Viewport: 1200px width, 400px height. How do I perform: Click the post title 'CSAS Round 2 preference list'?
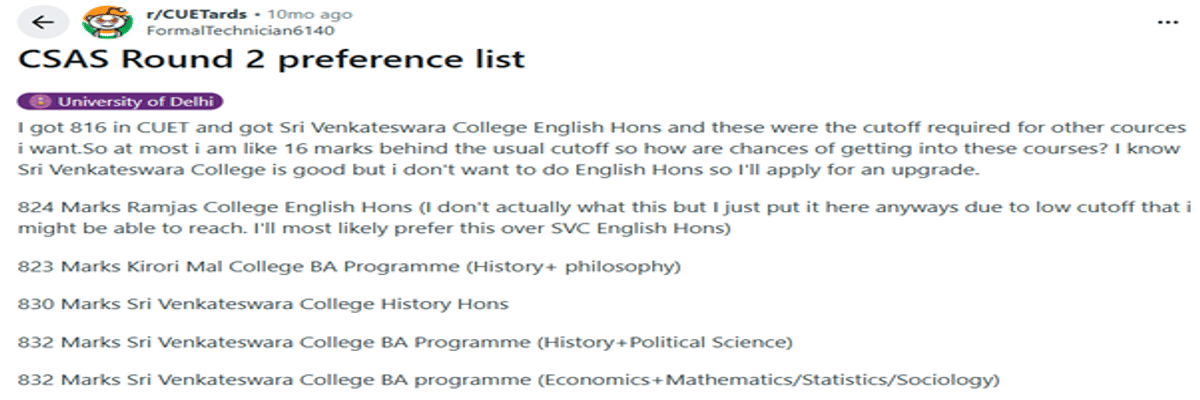click(x=271, y=59)
